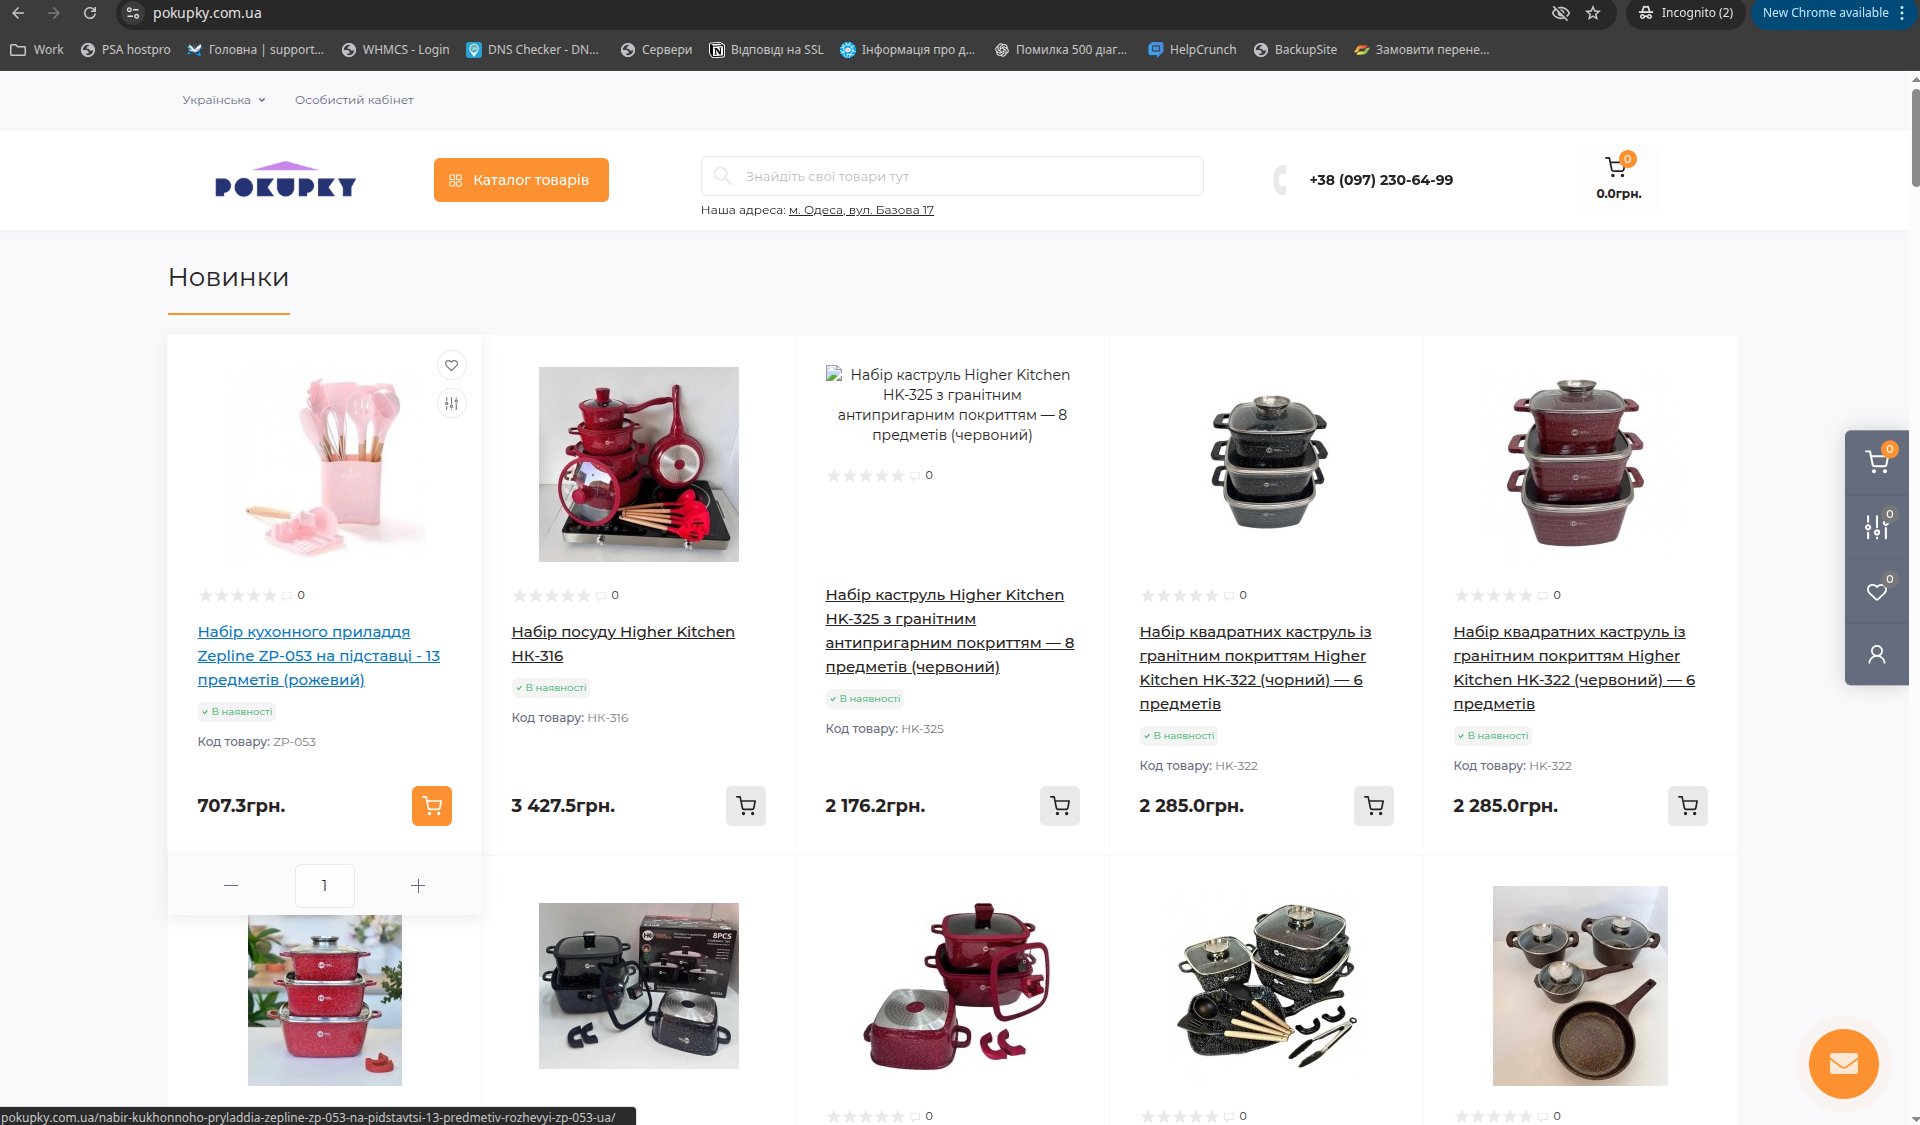The image size is (1920, 1125).
Task: Decrease quantity with minus button
Action: pos(231,886)
